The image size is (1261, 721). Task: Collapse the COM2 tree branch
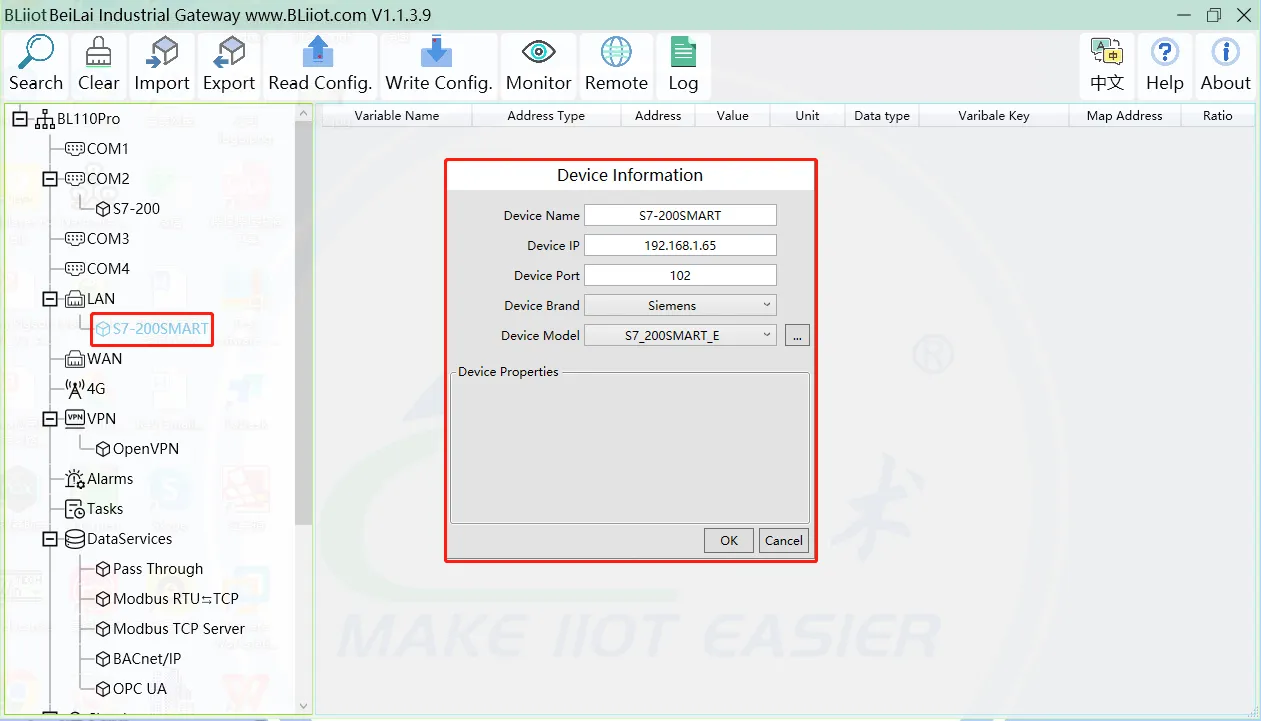click(x=50, y=179)
